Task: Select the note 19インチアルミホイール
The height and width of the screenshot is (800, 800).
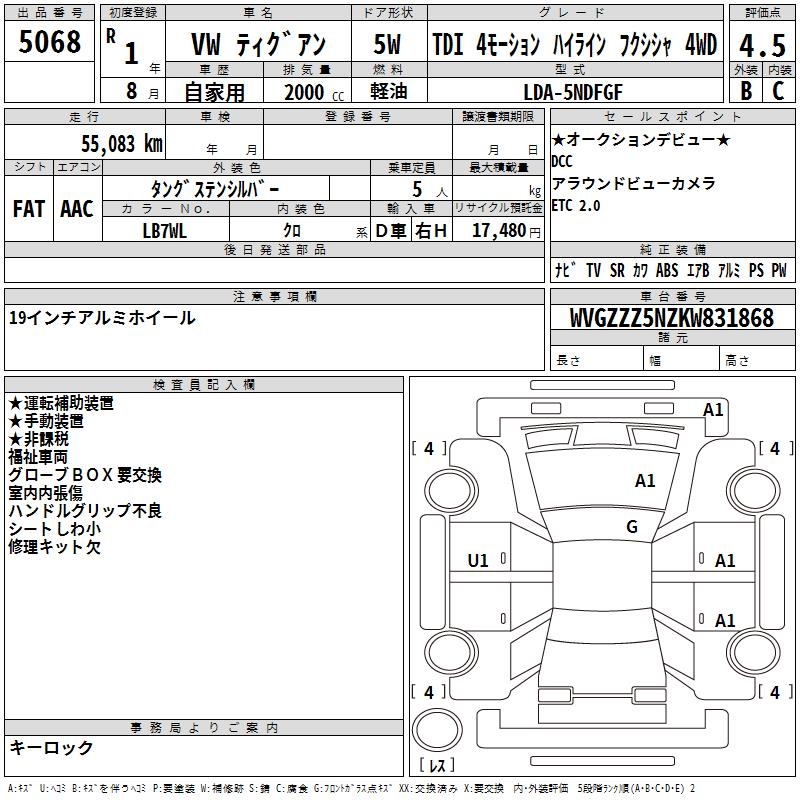Action: pyautogui.click(x=102, y=318)
